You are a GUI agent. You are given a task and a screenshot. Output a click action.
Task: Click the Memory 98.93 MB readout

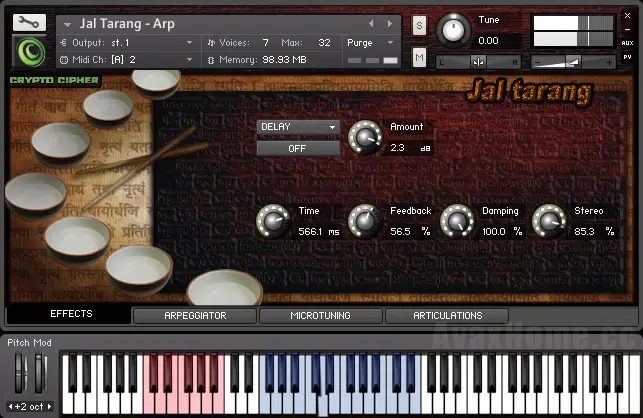coord(284,60)
